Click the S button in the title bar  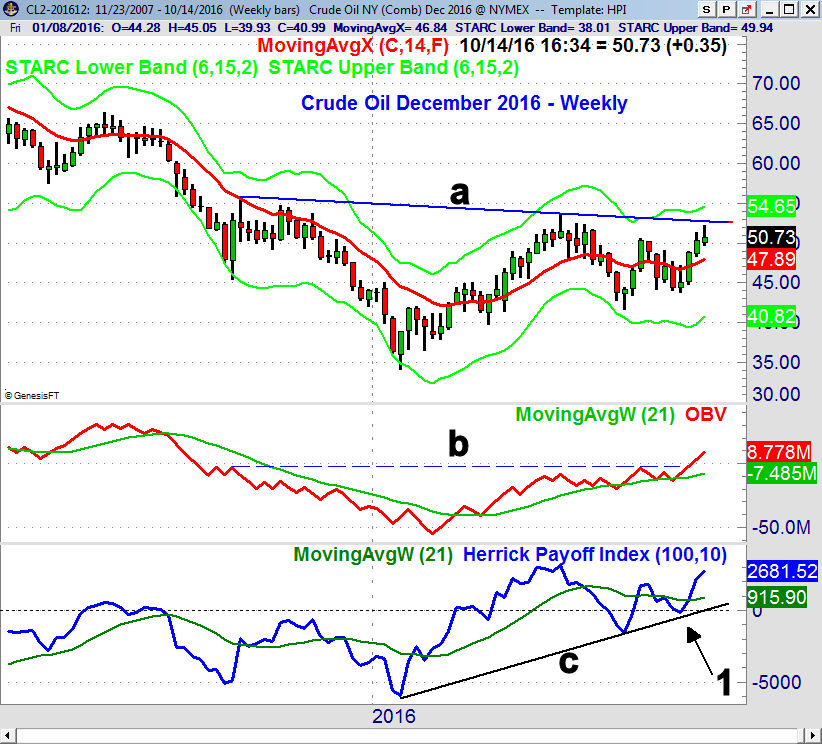click(707, 9)
